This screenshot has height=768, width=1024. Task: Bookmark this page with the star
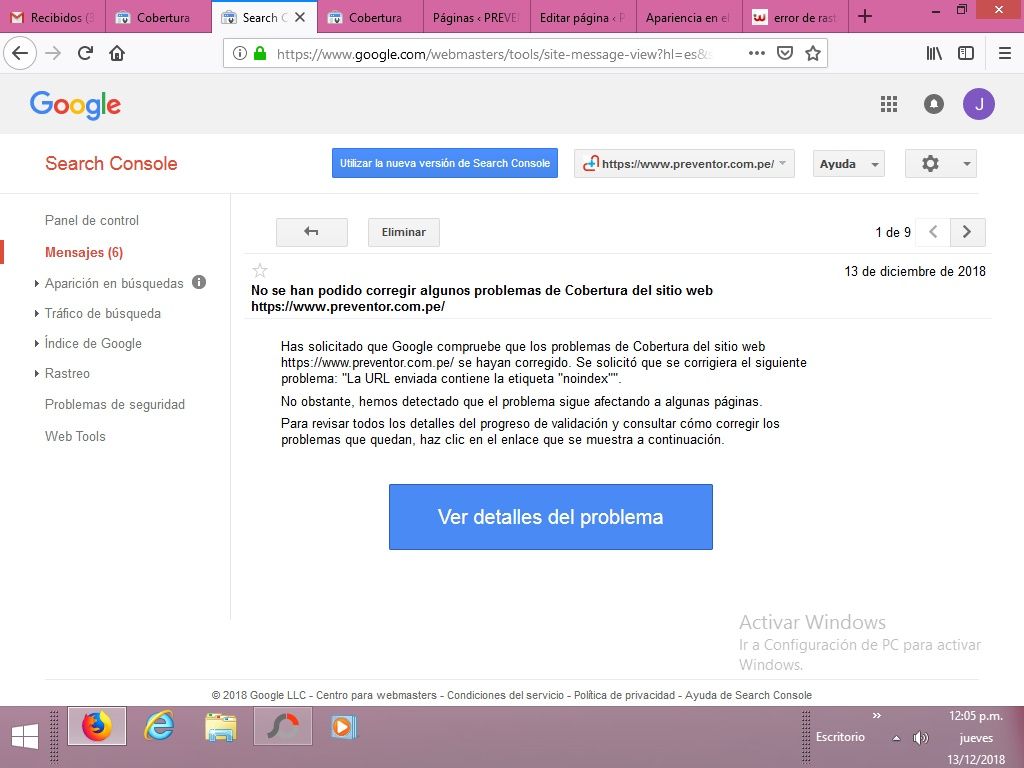pos(812,54)
